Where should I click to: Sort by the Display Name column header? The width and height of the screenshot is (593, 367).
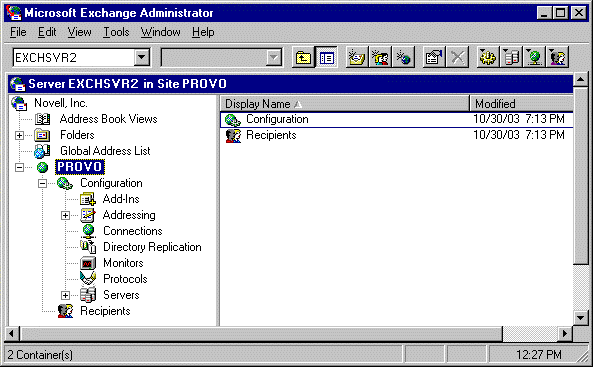coord(345,103)
